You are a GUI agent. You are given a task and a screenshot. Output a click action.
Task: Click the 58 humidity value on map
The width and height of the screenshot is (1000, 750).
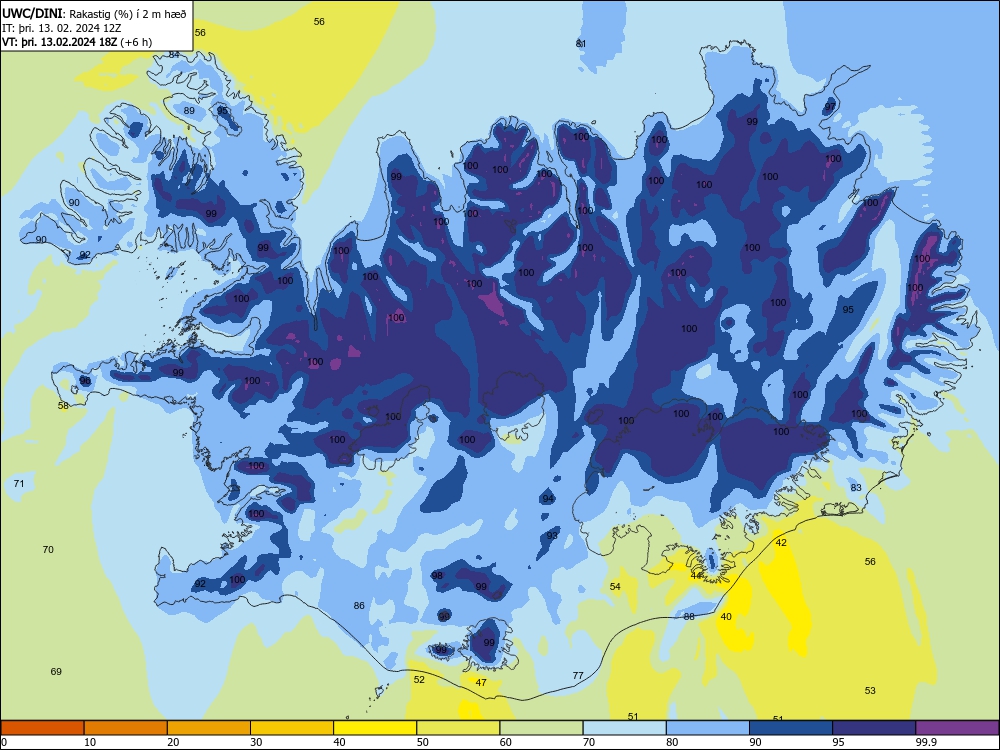point(63,405)
